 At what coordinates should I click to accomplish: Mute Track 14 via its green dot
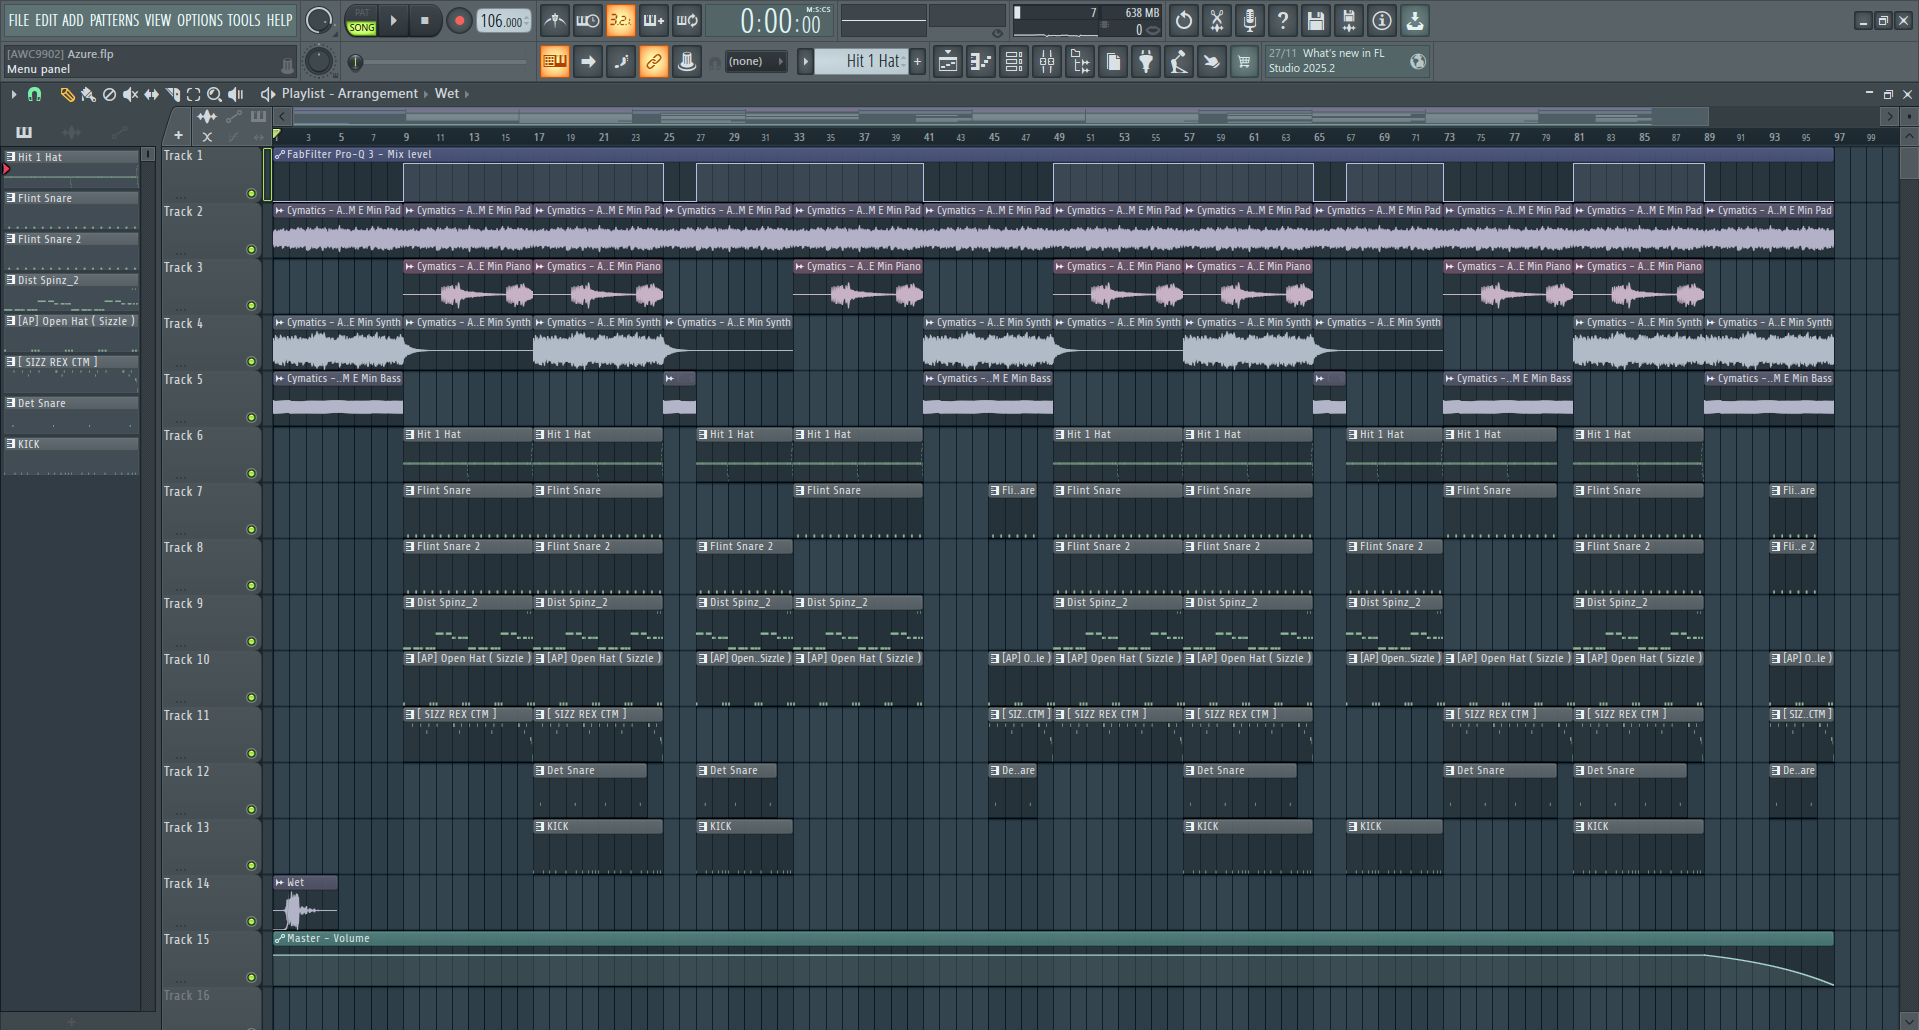pos(251,922)
